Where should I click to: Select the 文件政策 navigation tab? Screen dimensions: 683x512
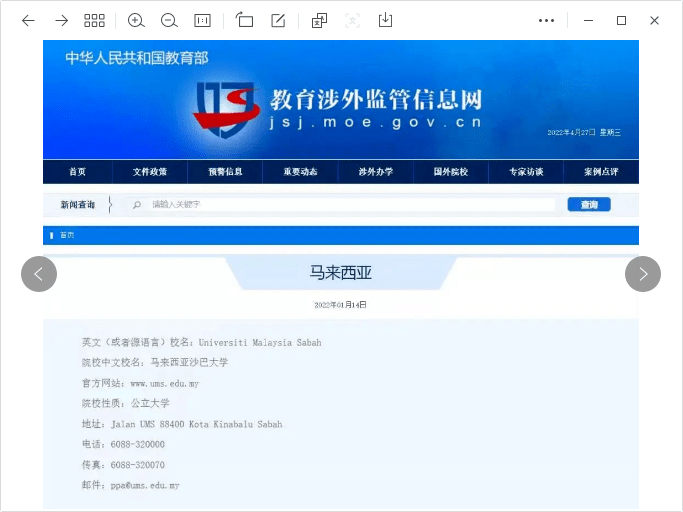[x=150, y=172]
